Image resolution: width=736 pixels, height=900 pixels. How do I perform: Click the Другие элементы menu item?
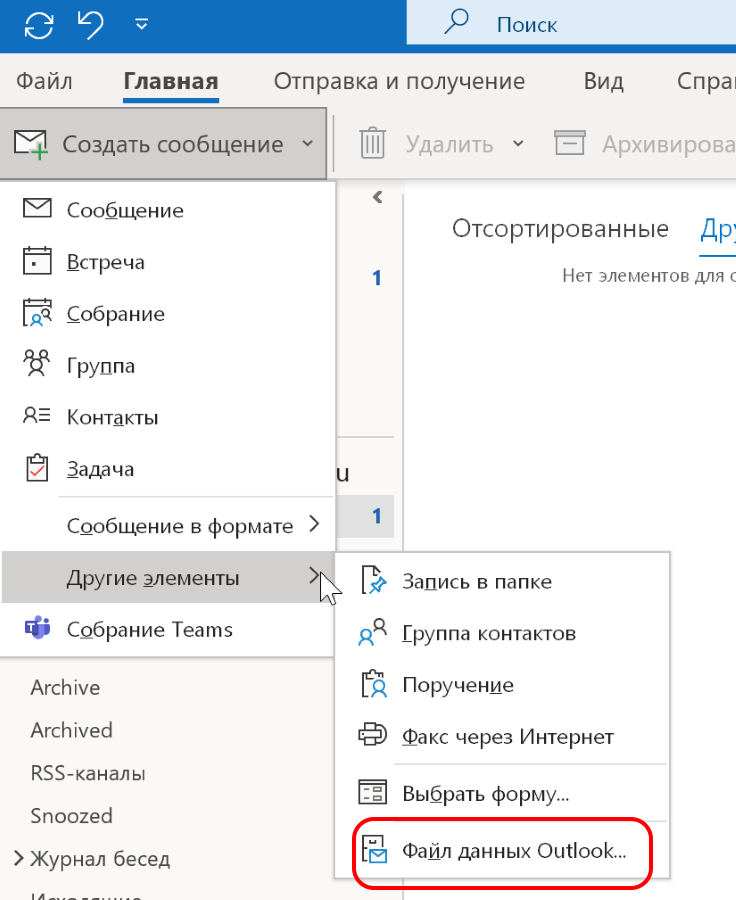click(168, 577)
